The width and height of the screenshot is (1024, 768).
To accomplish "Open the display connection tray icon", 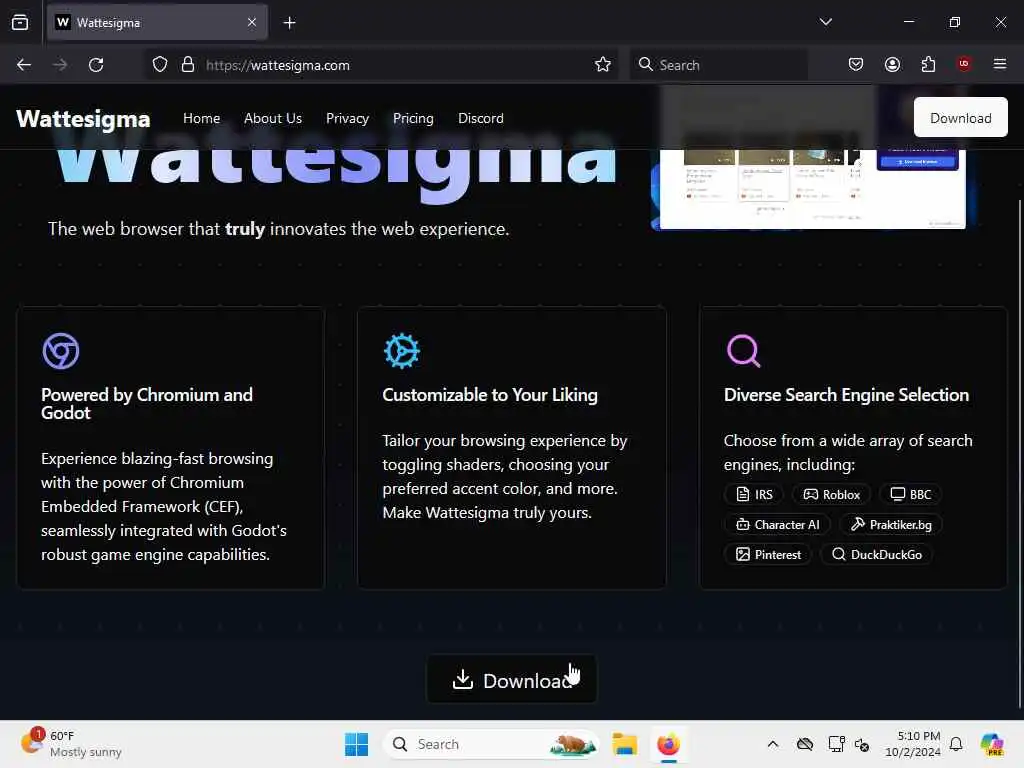I will coord(836,744).
